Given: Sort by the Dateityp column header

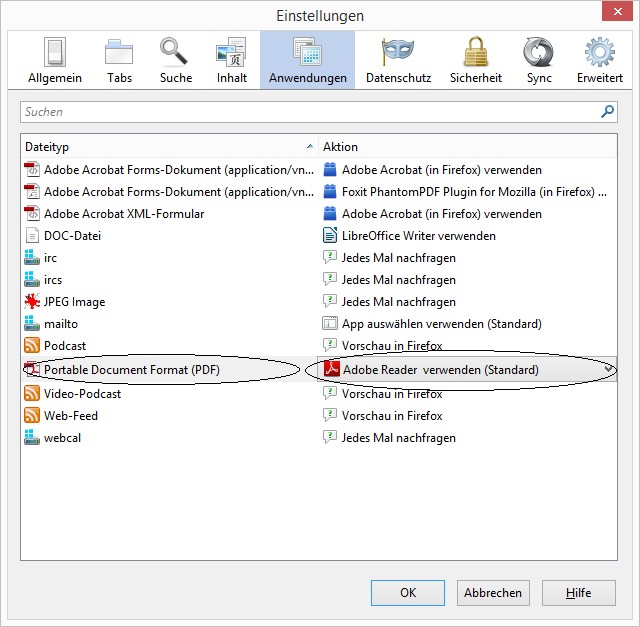Looking at the screenshot, I should (x=169, y=147).
